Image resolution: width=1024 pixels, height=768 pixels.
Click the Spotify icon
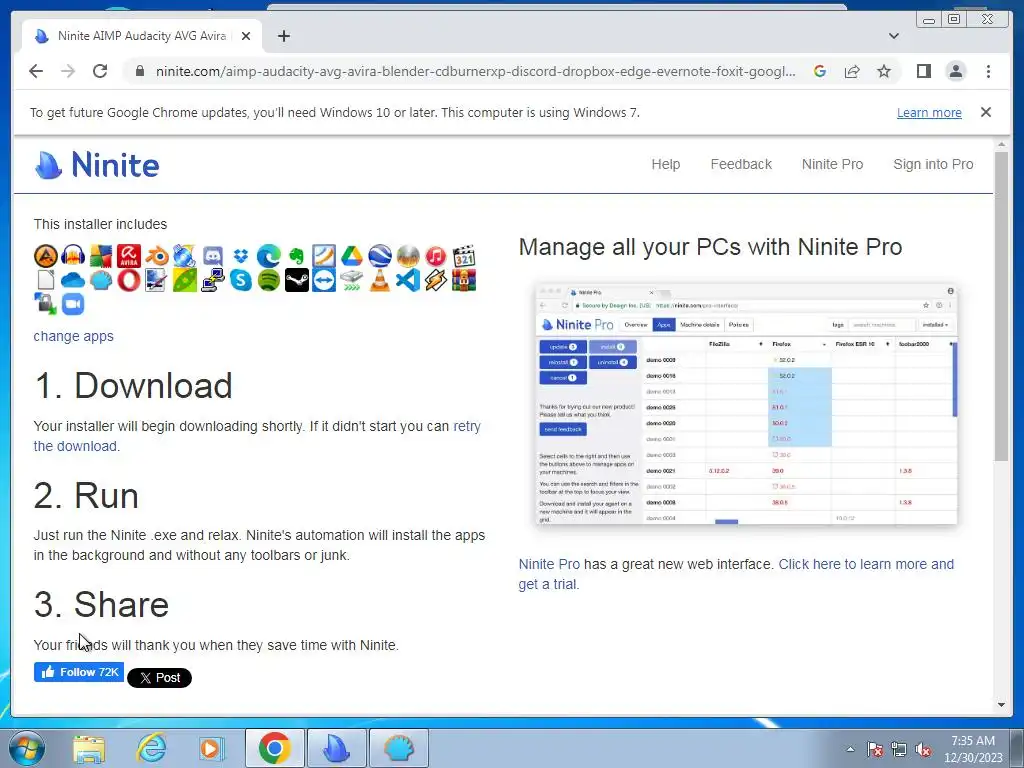point(268,280)
